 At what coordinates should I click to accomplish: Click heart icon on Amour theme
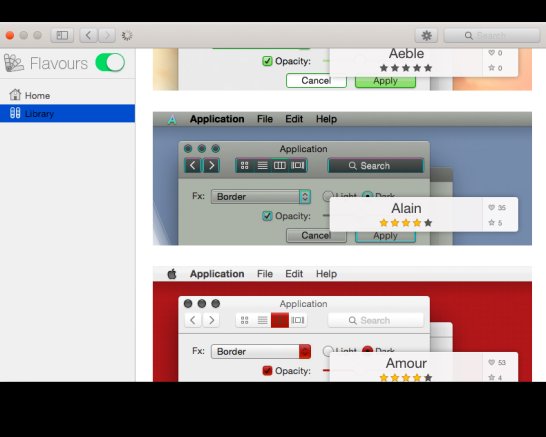(491, 362)
